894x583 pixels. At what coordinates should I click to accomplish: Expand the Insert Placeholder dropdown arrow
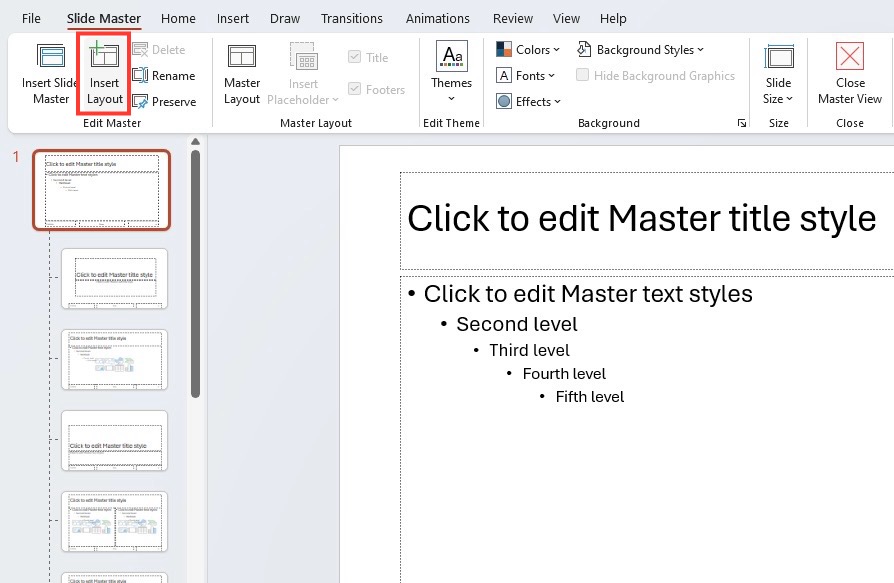pyautogui.click(x=335, y=100)
